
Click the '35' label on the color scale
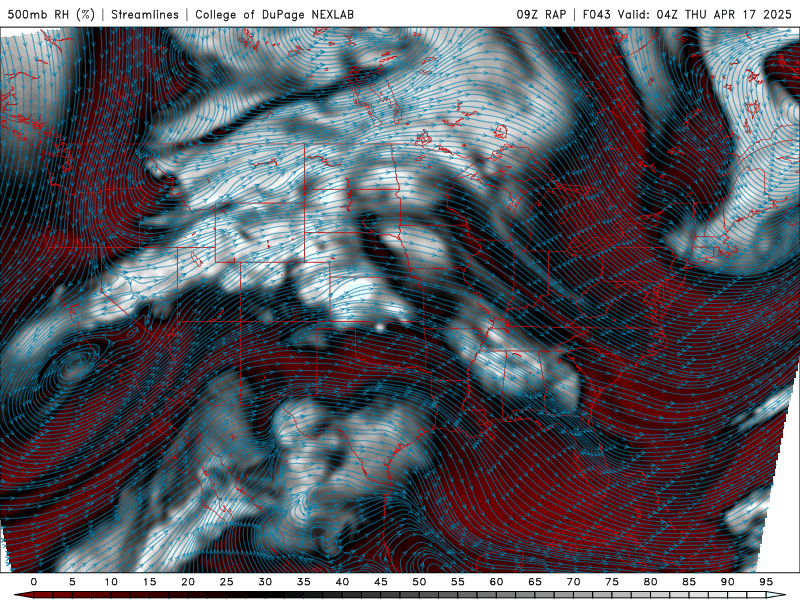tap(304, 582)
